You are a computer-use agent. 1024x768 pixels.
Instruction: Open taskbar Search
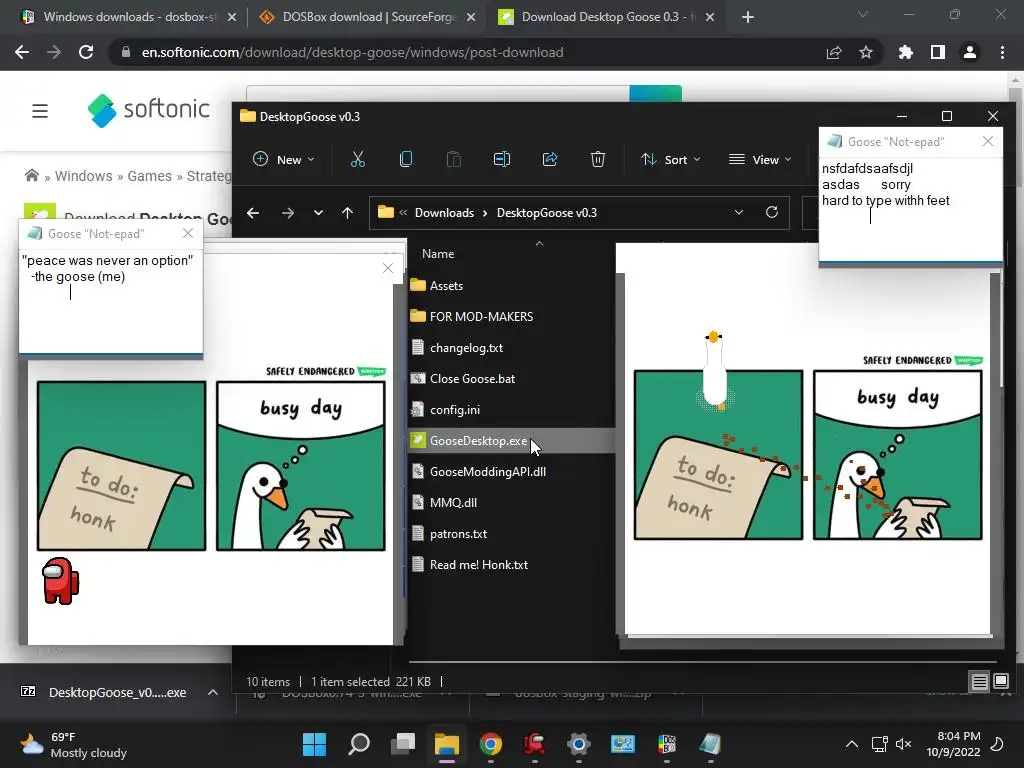359,744
